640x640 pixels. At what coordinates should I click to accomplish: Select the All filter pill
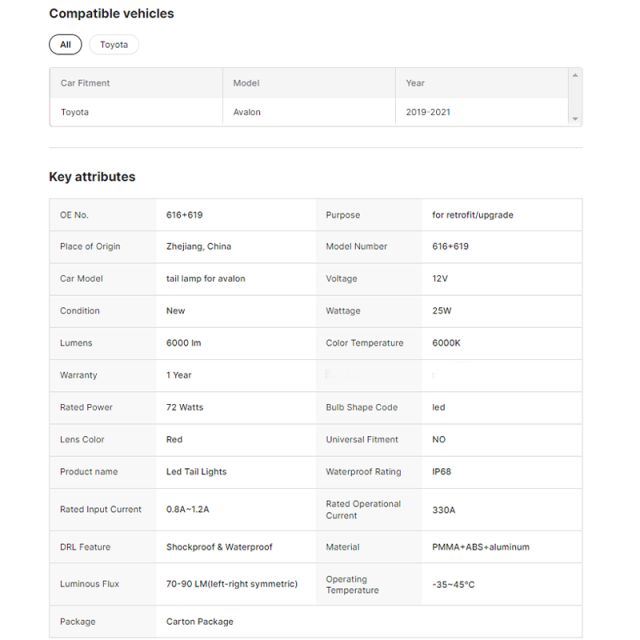click(65, 44)
